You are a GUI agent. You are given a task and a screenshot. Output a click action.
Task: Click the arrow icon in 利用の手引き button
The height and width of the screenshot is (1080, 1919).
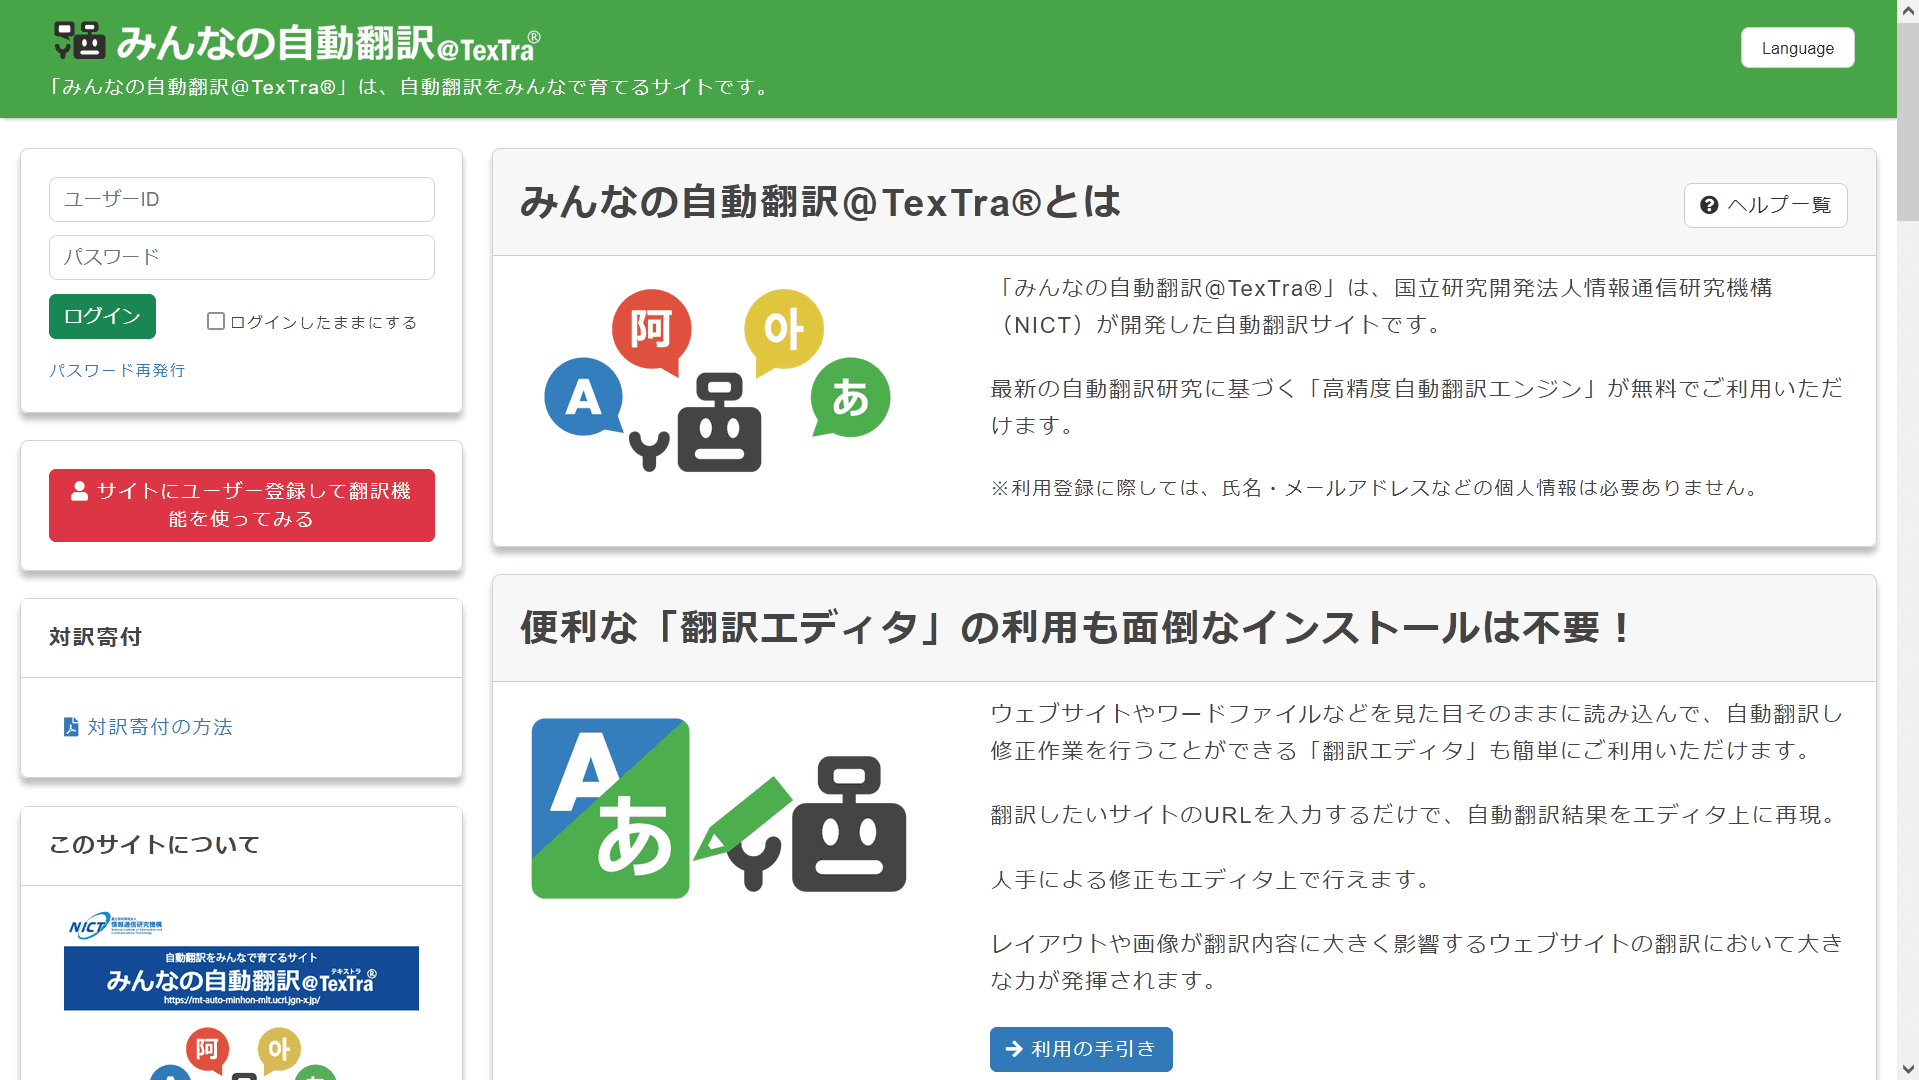(1014, 1049)
